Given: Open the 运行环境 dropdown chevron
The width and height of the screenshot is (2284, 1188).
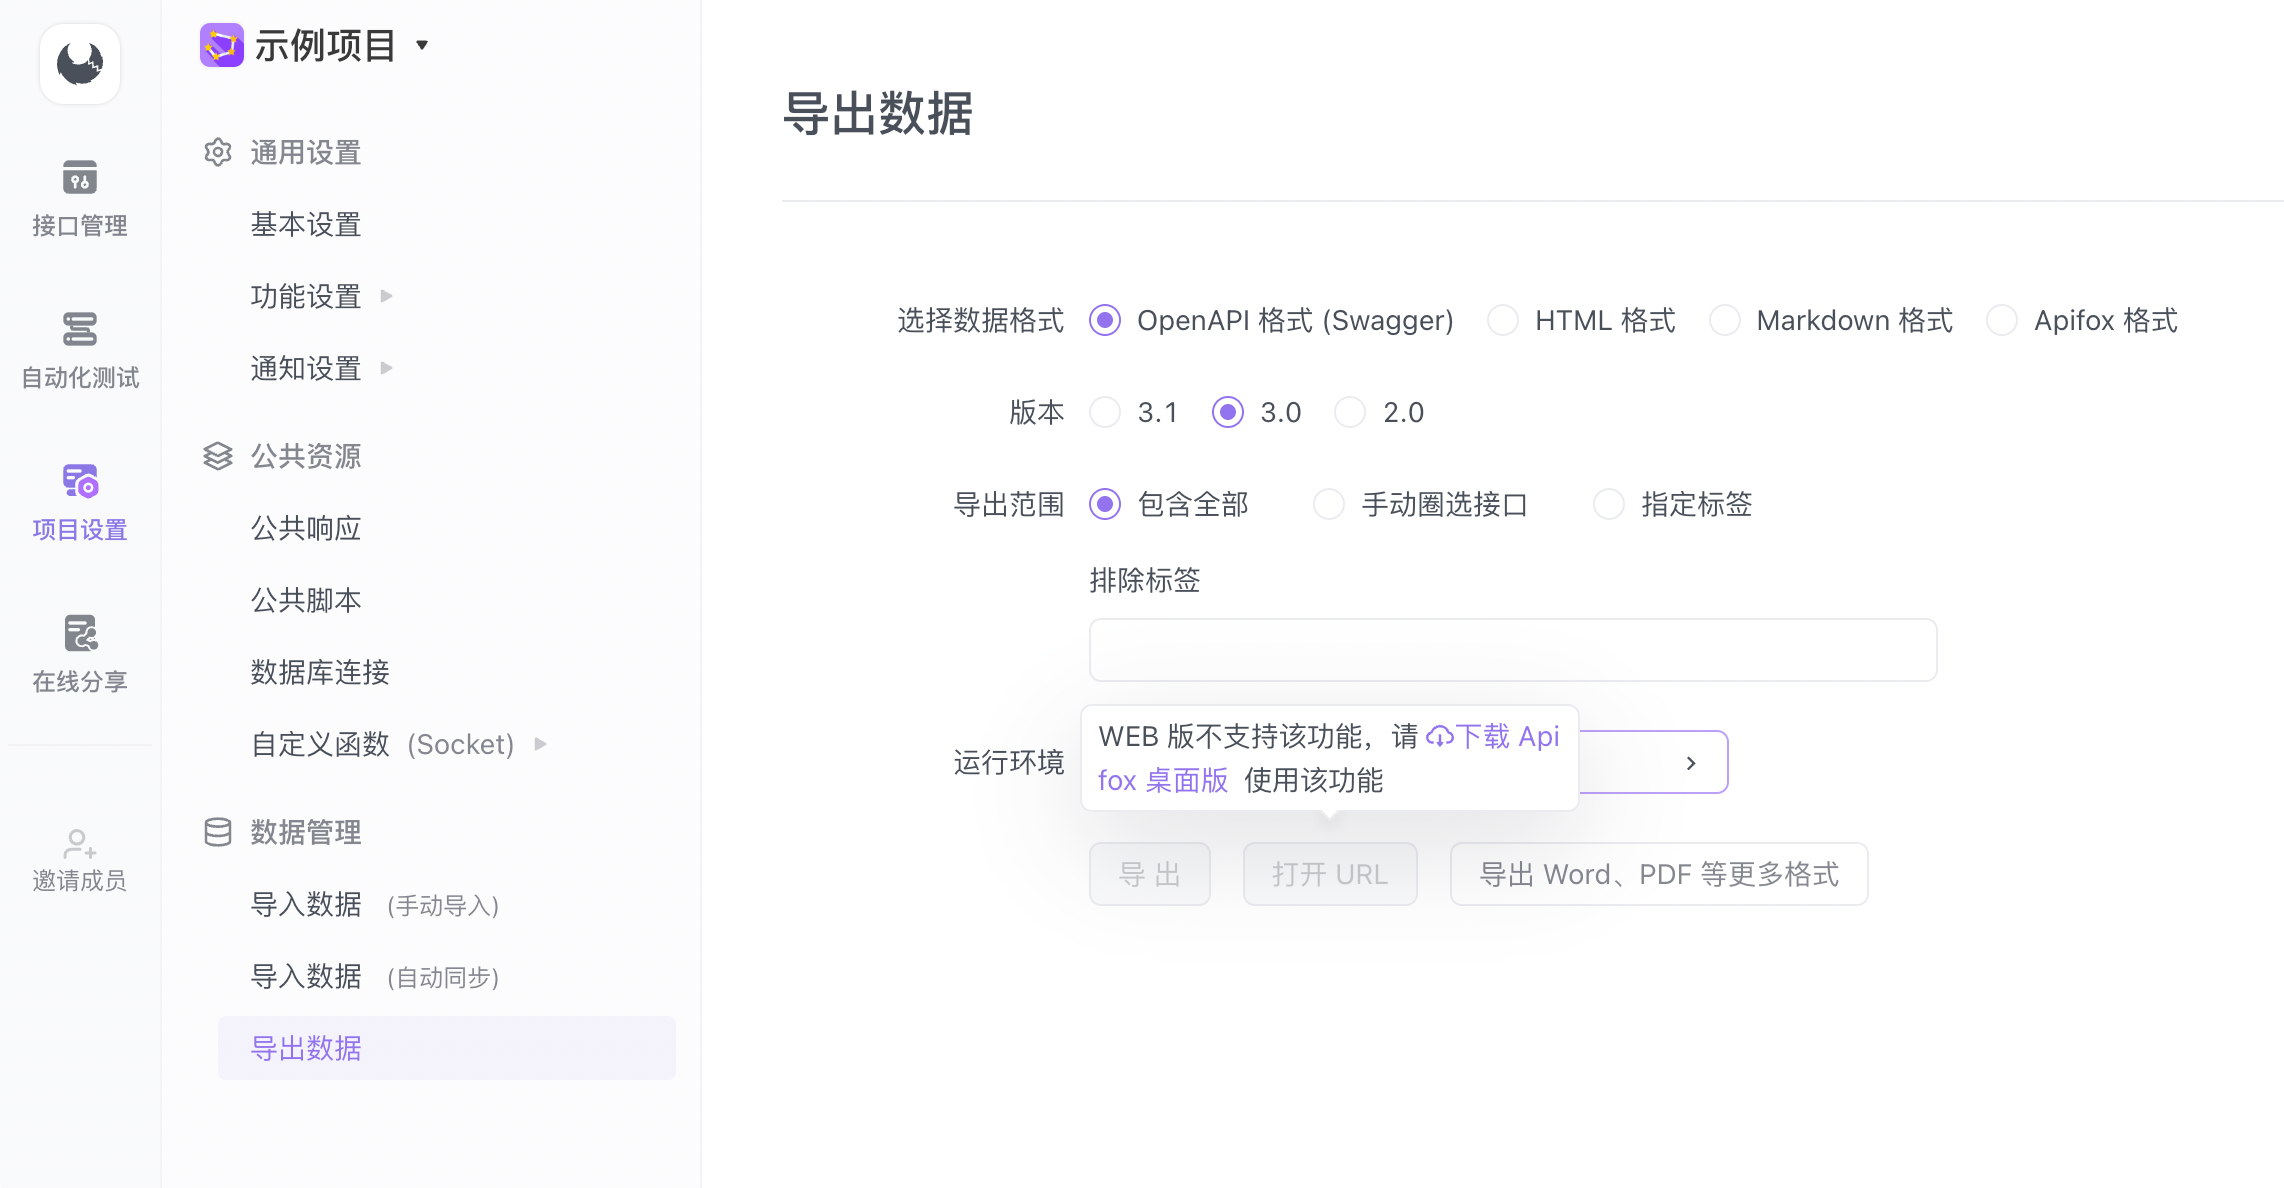Looking at the screenshot, I should coord(1691,763).
